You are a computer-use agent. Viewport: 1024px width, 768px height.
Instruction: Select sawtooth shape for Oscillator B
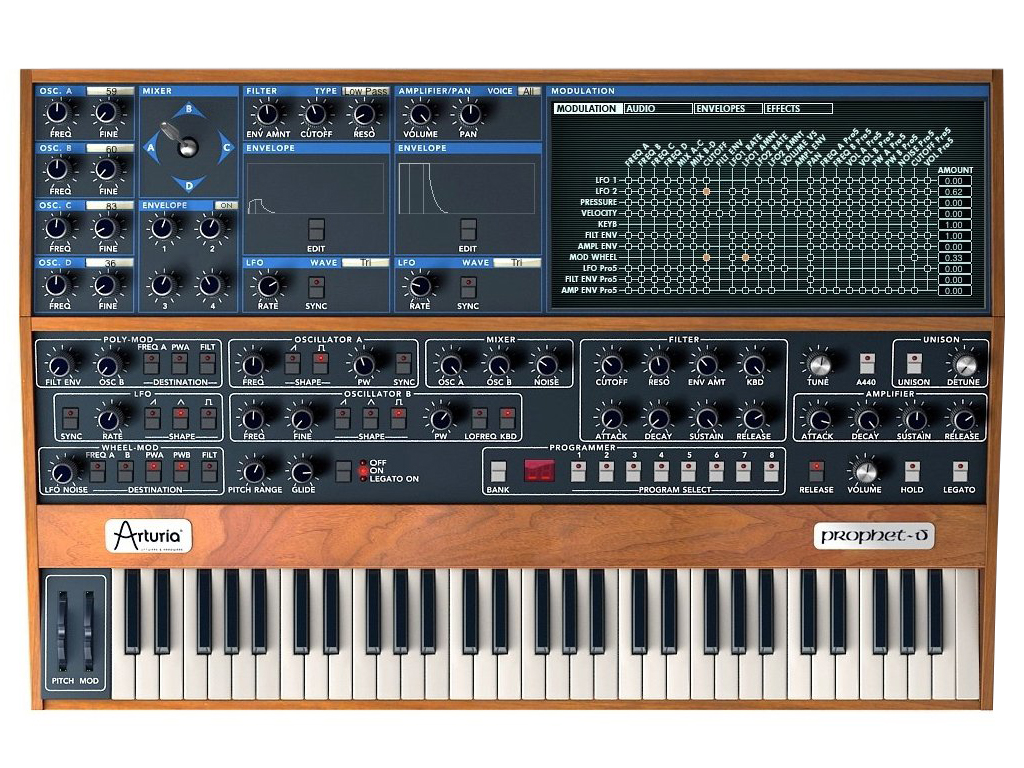pos(343,417)
